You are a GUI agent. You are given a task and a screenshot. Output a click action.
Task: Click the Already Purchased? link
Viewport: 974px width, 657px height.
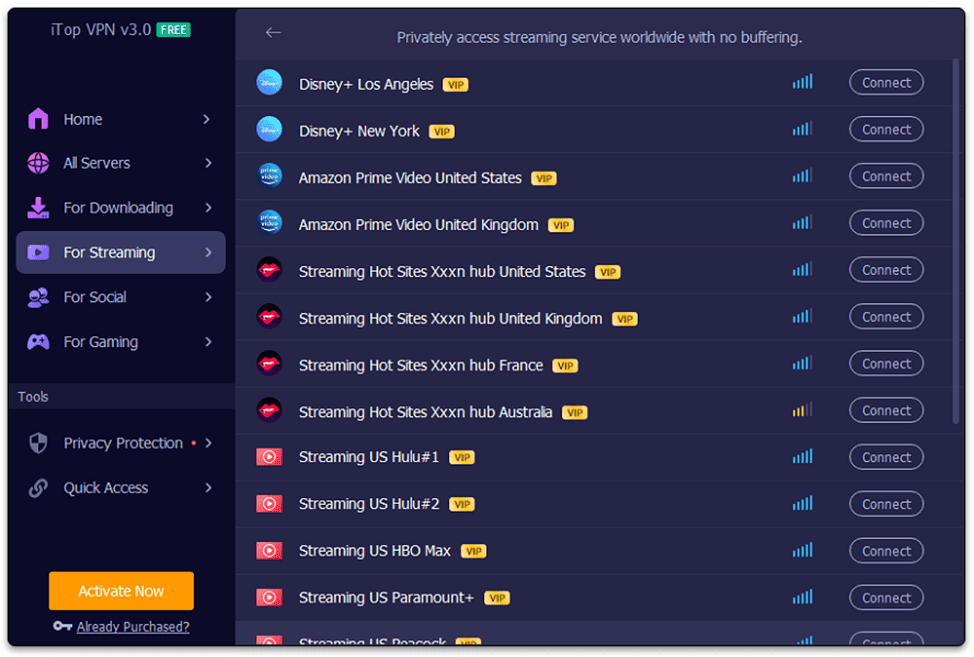(133, 627)
